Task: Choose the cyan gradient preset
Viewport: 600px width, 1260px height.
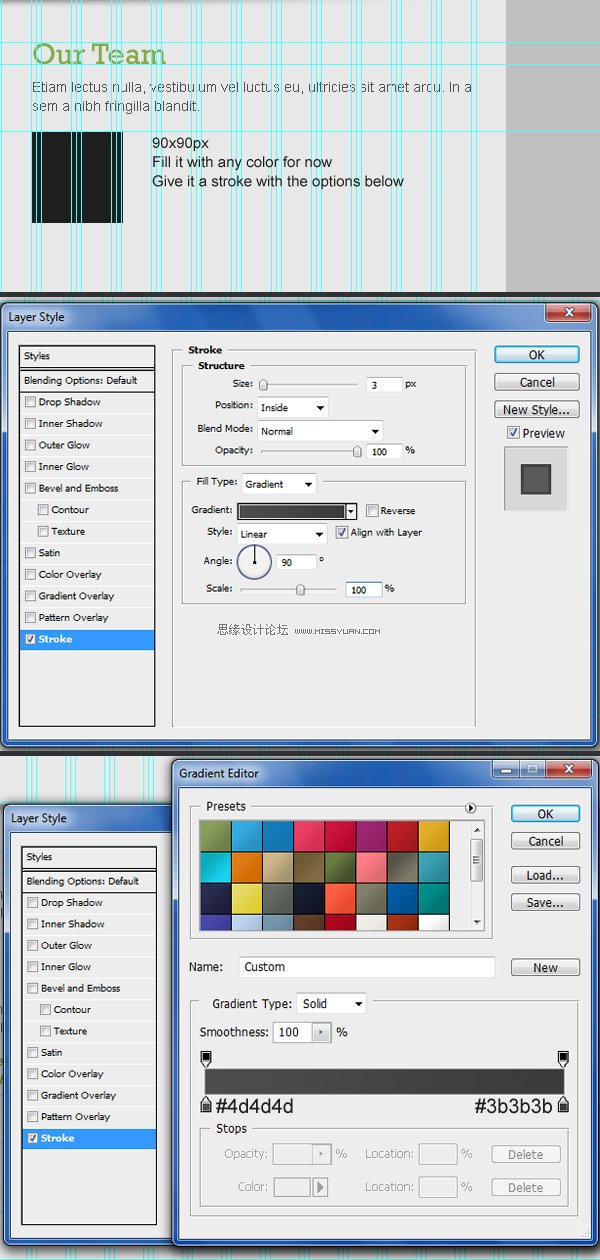Action: tap(215, 867)
